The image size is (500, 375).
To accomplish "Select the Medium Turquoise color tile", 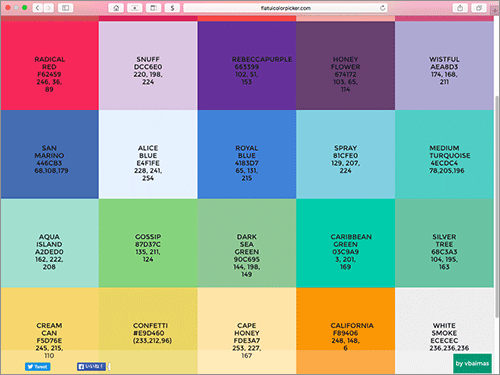I will pos(444,154).
